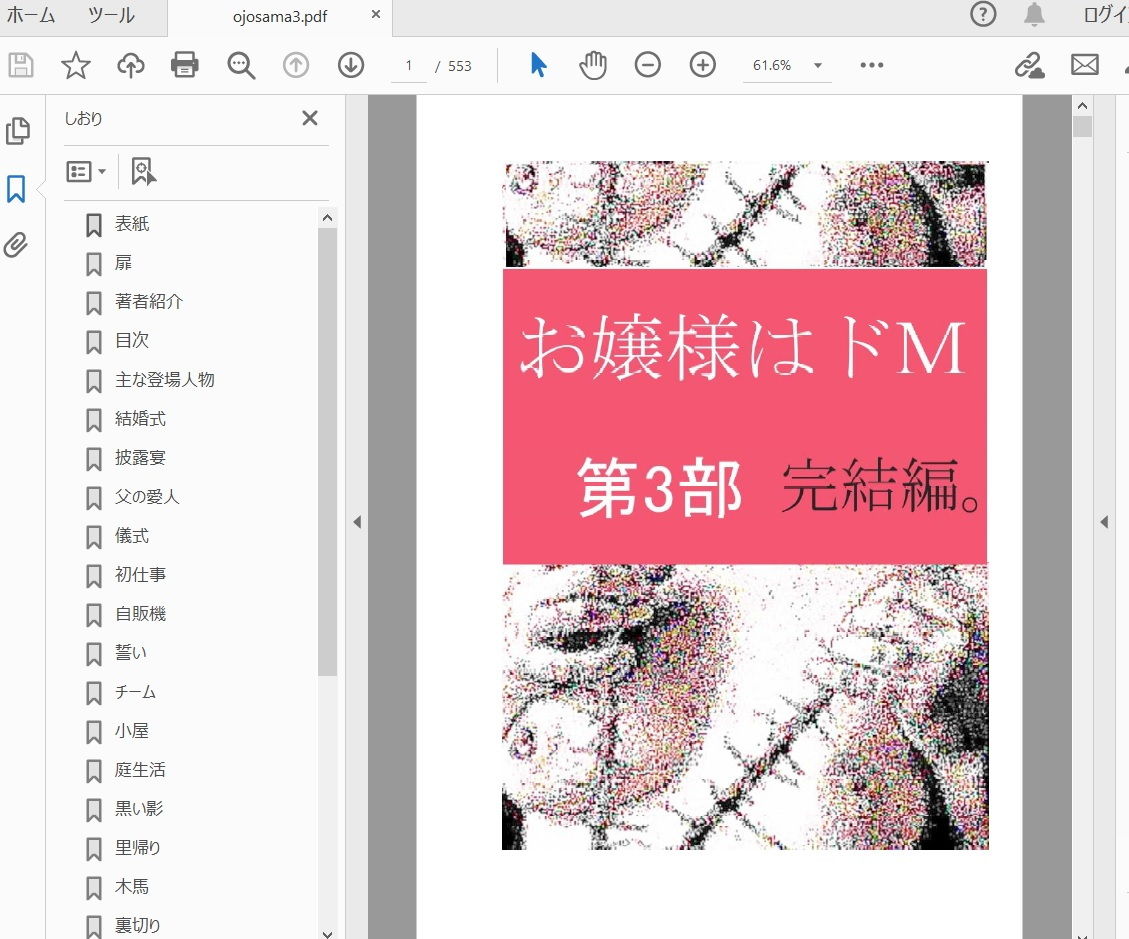Switch to the ホーム tab
The width and height of the screenshot is (1129, 939).
(33, 15)
